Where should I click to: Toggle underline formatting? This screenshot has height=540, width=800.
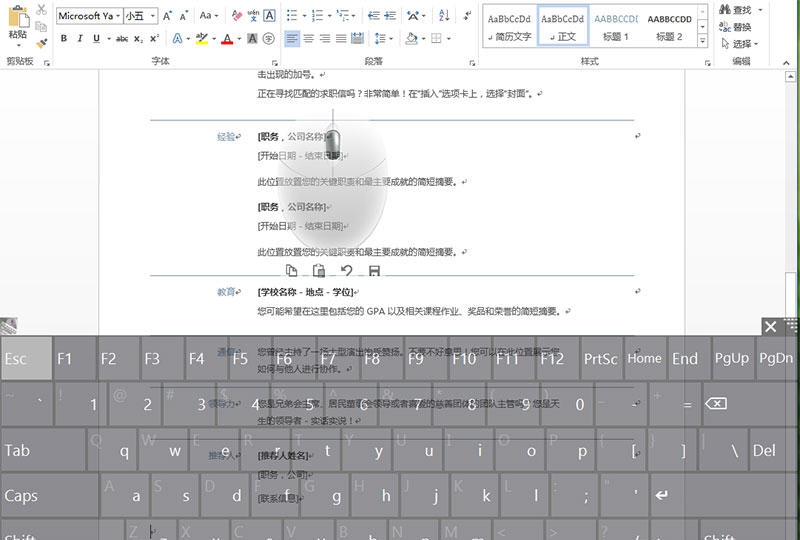tap(96, 38)
